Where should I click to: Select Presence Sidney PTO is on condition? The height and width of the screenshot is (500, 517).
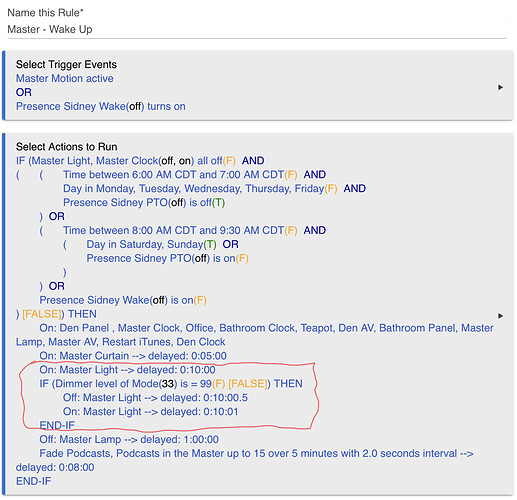pyautogui.click(x=168, y=258)
